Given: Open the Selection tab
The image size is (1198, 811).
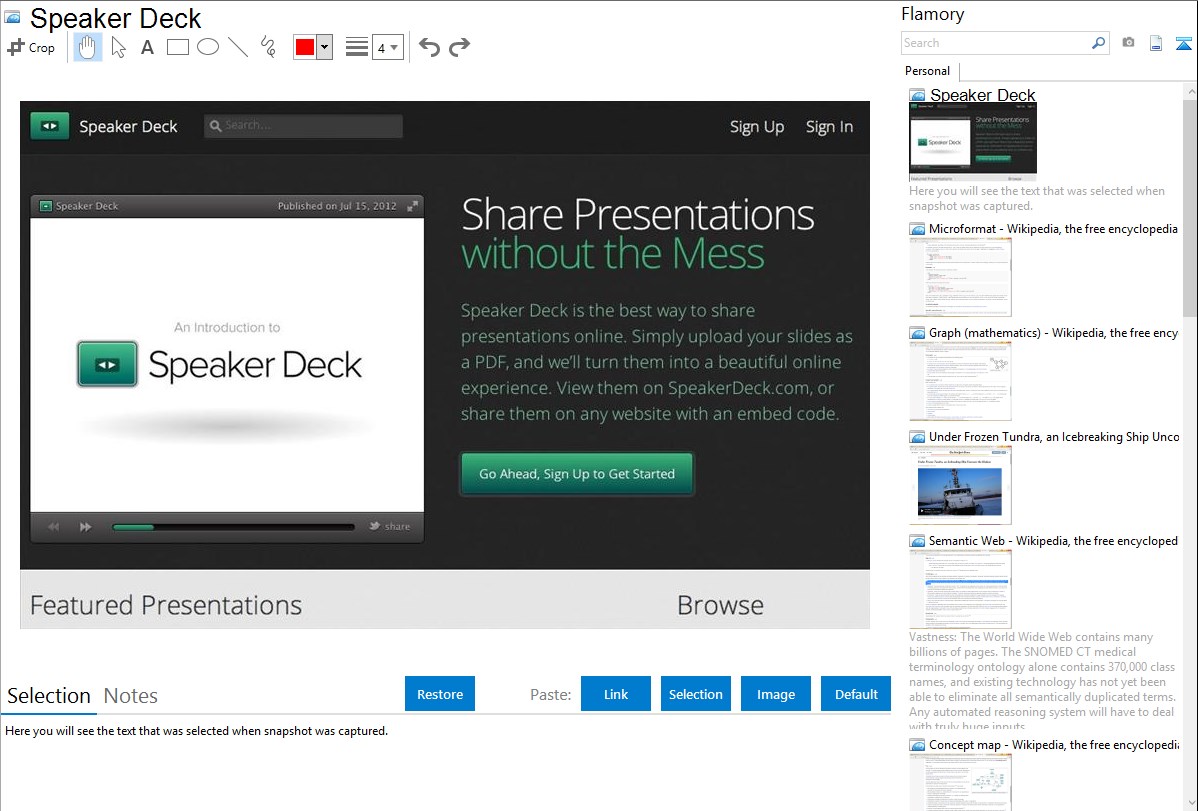Looking at the screenshot, I should [49, 696].
